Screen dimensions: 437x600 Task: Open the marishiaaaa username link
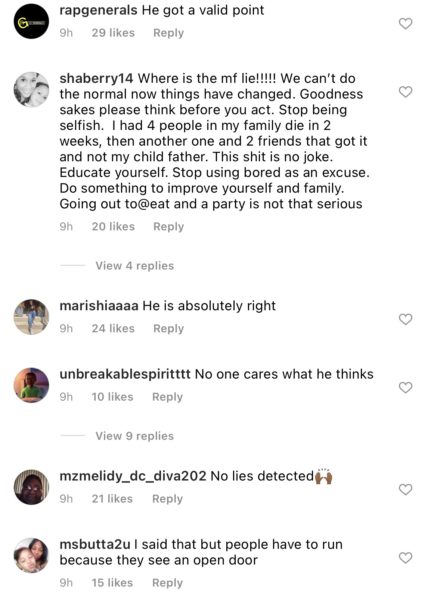click(x=99, y=306)
